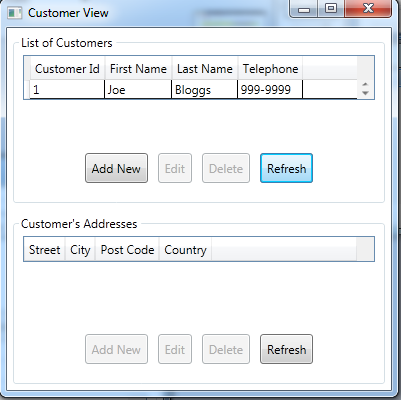The width and height of the screenshot is (401, 400).
Task: Add New customer button in List of Customers
Action: (116, 168)
